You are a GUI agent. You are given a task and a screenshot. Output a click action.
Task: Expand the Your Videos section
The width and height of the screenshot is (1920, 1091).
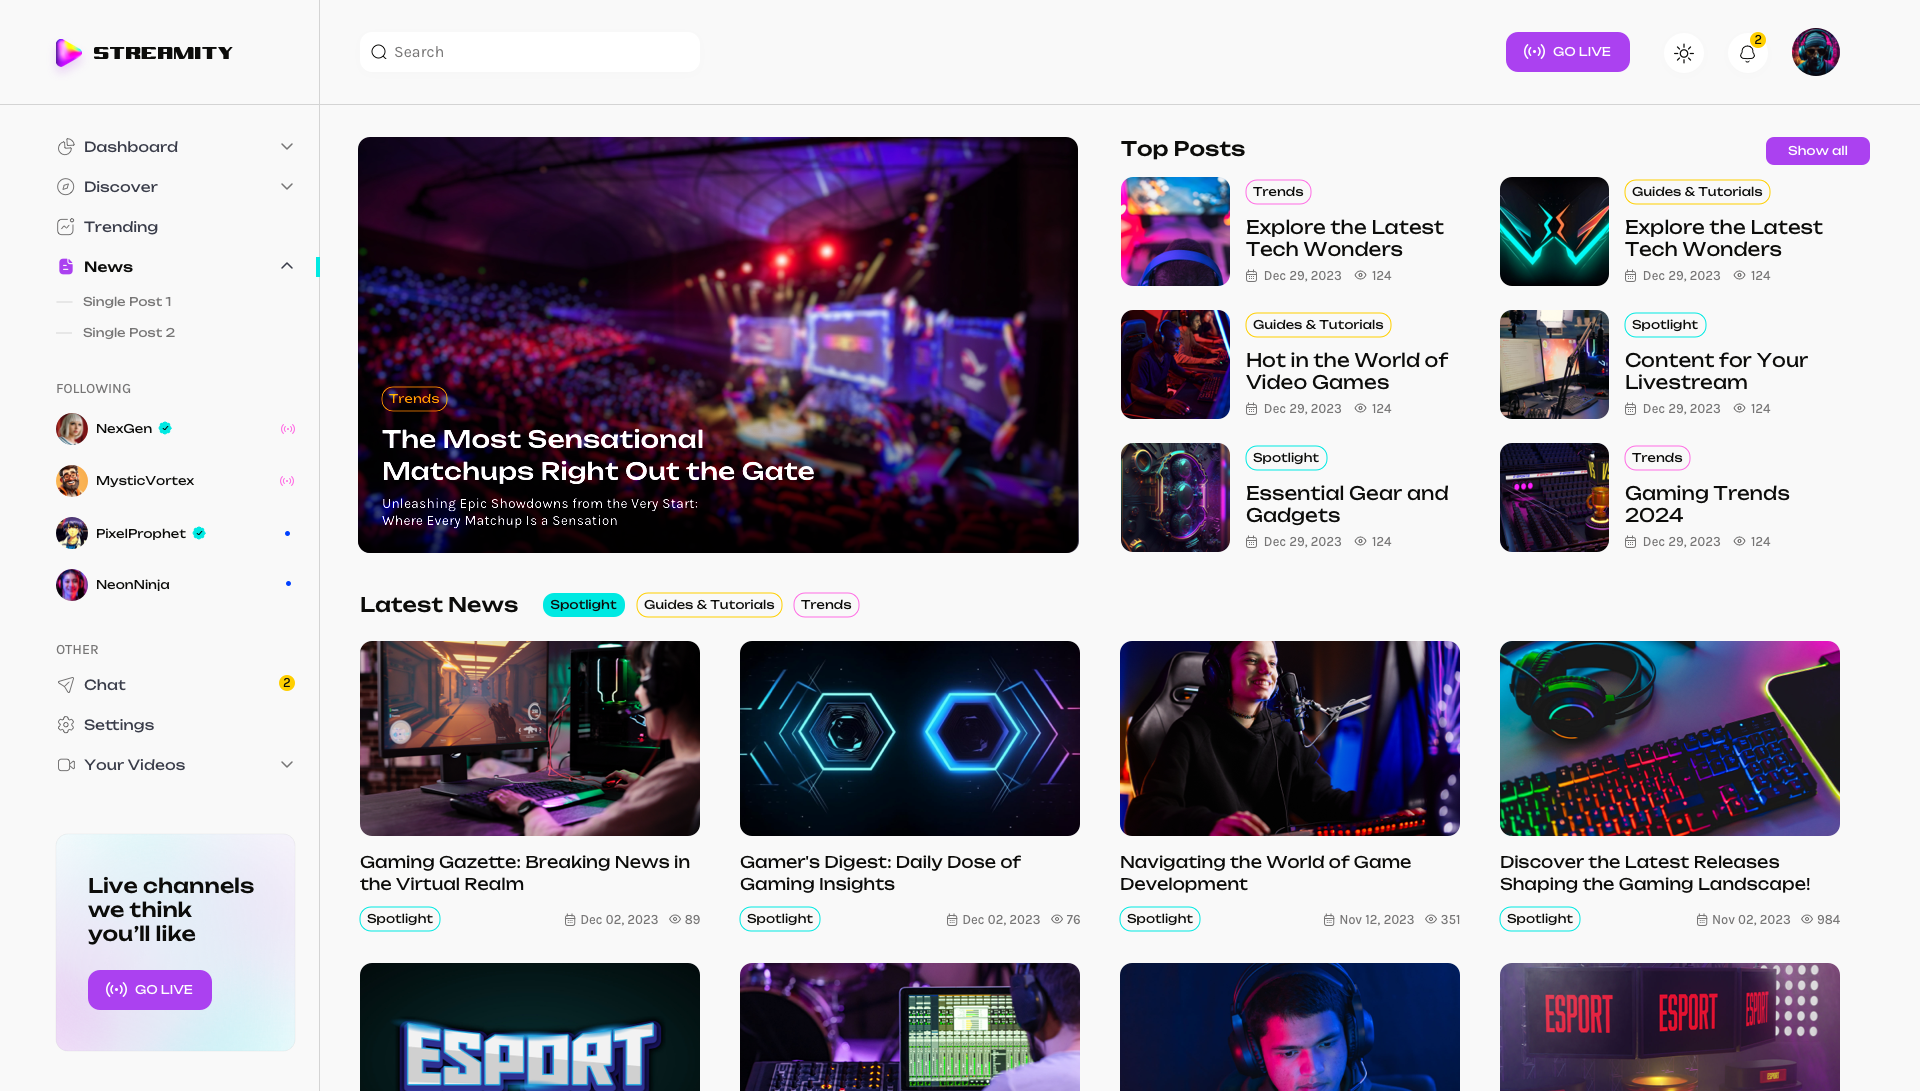click(x=287, y=764)
